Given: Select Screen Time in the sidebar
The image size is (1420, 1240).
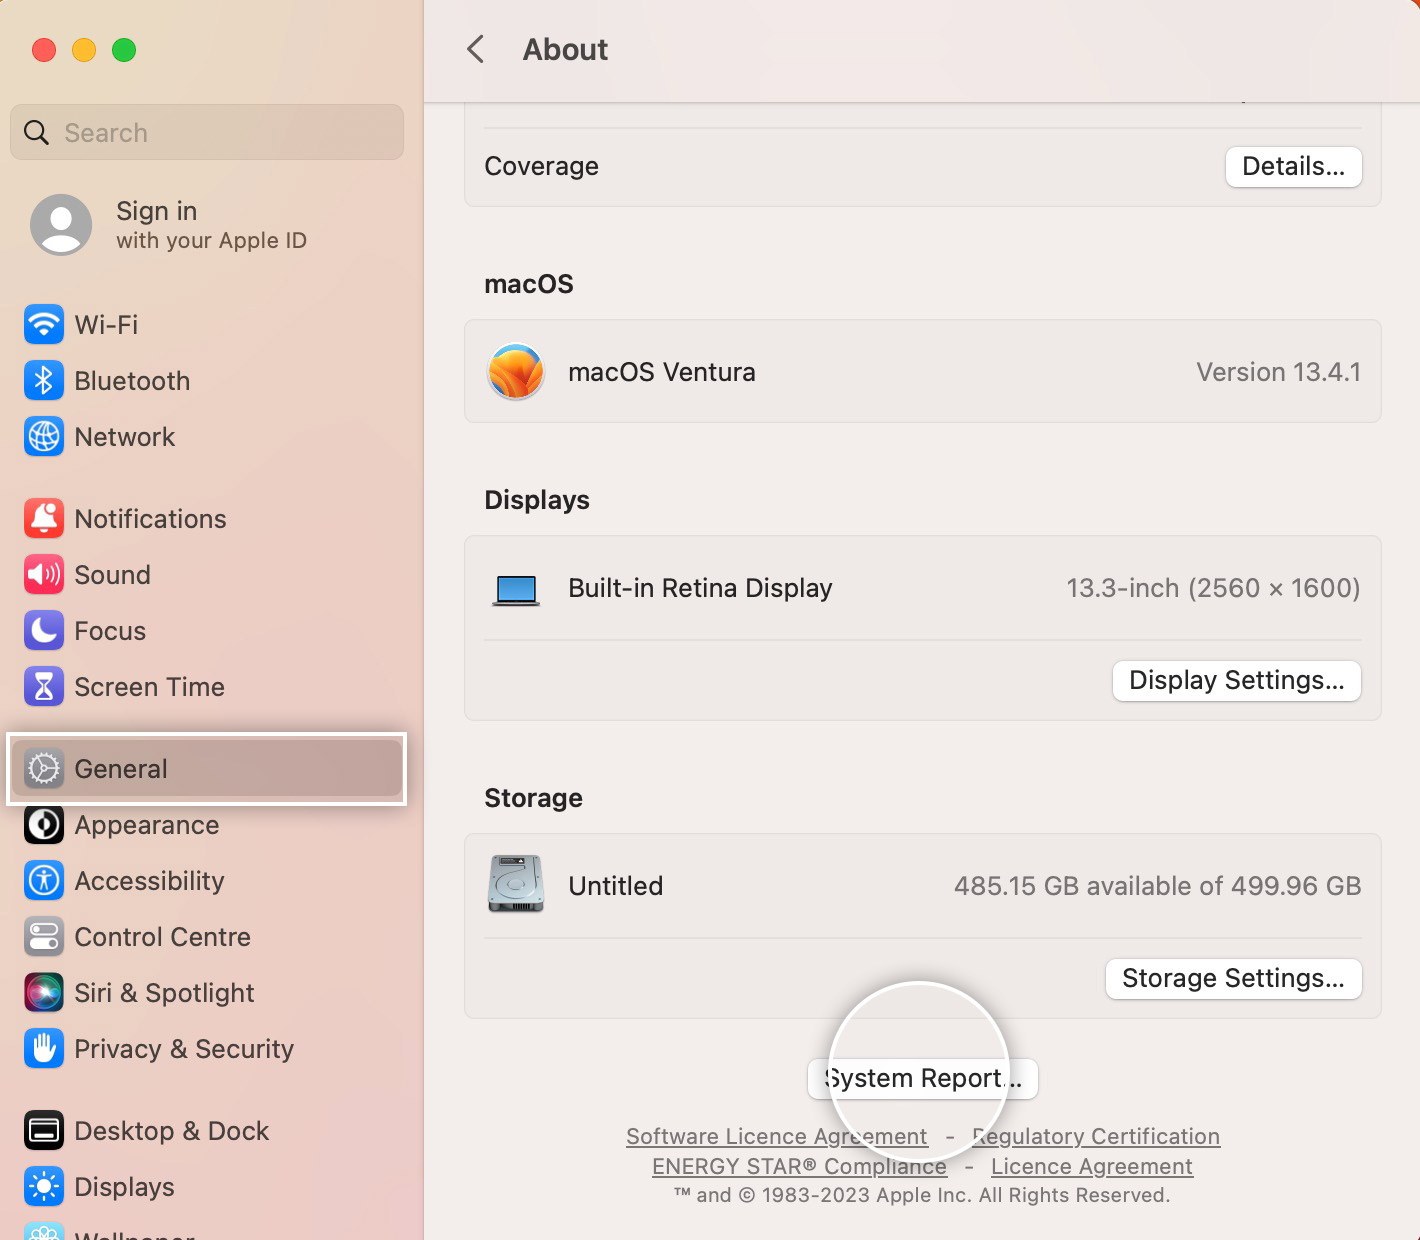Looking at the screenshot, I should tap(207, 686).
